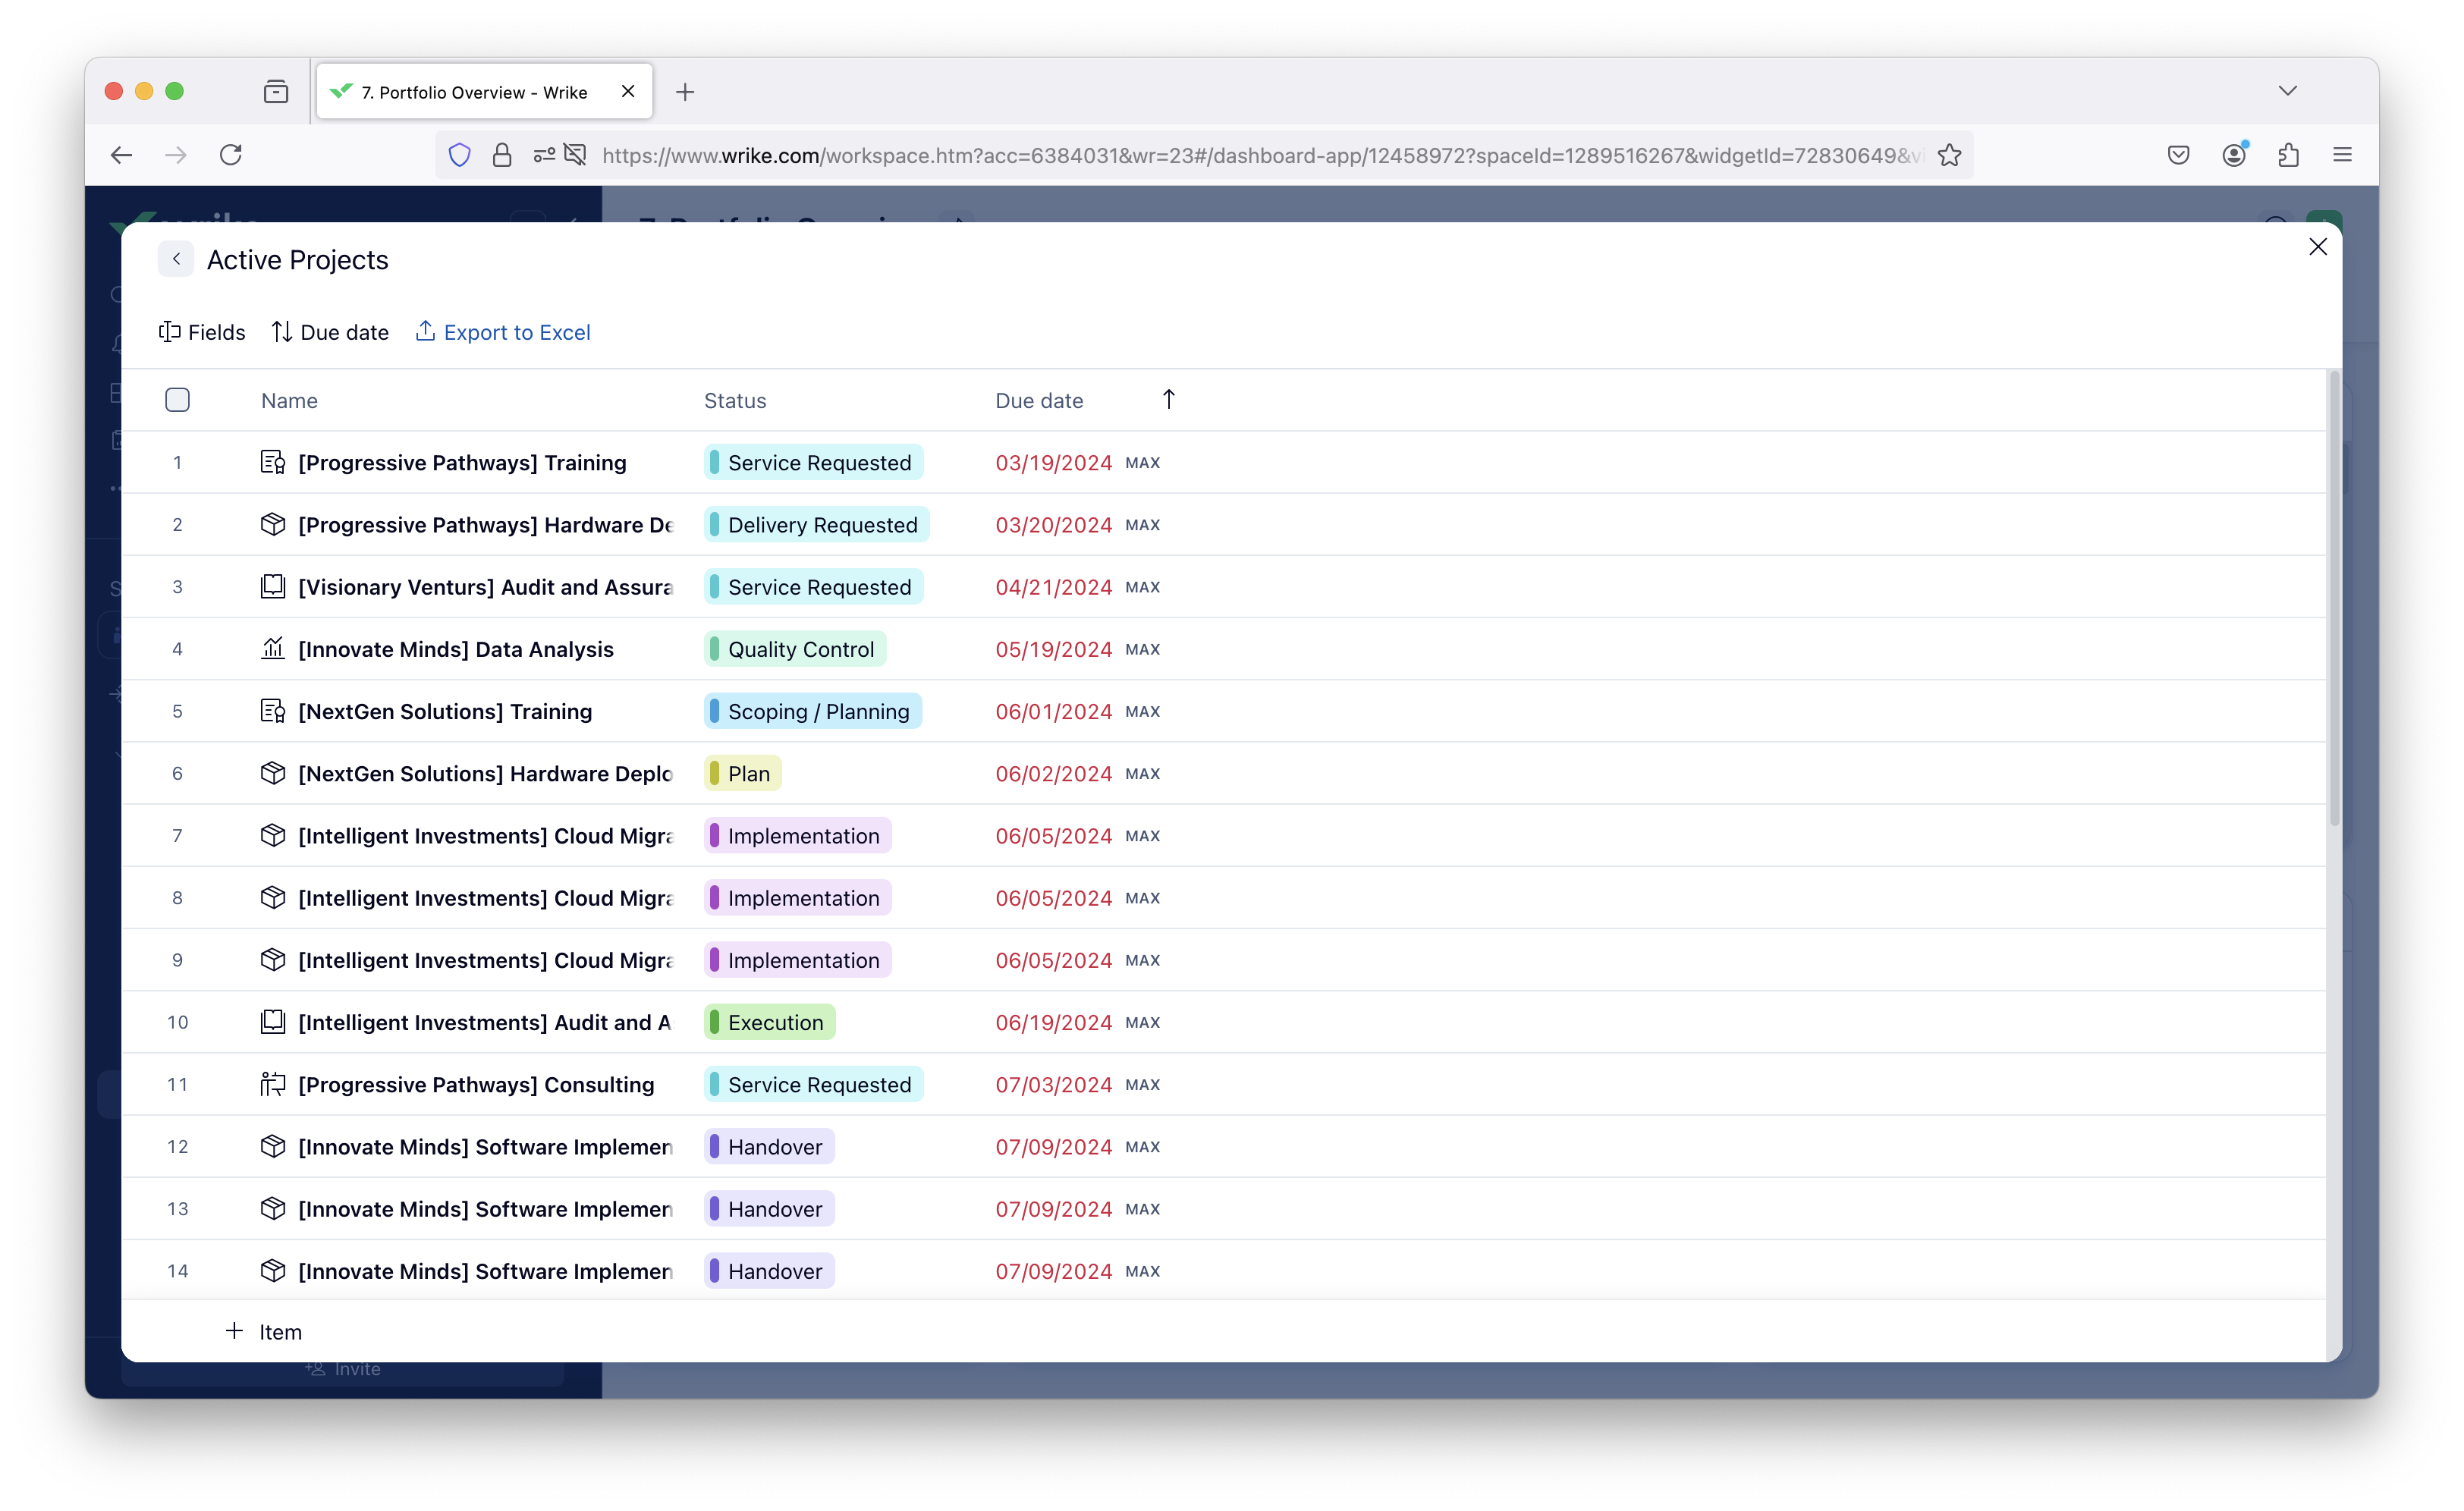Bookmark page with the star icon
The image size is (2464, 1511).
click(1949, 155)
